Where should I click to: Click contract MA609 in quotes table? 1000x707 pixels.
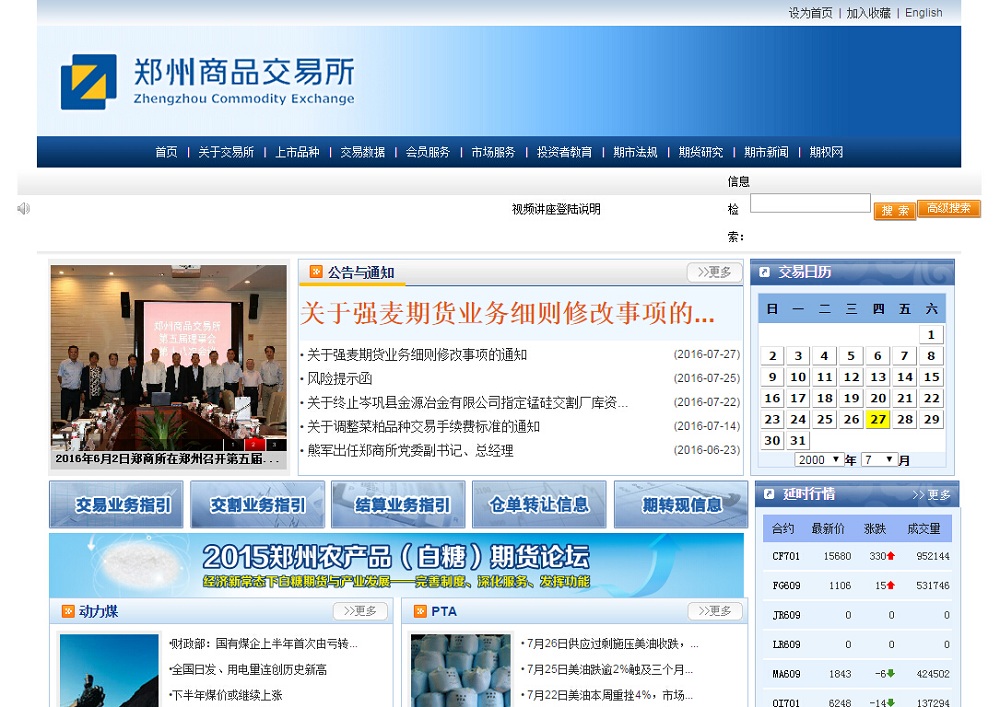(x=786, y=674)
